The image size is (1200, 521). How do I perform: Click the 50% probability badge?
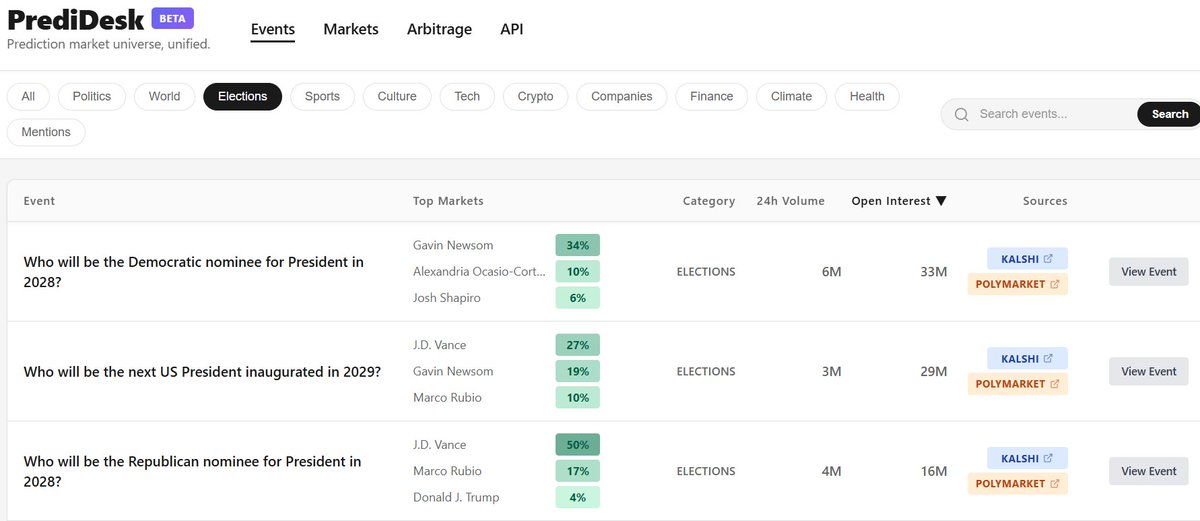click(x=578, y=445)
